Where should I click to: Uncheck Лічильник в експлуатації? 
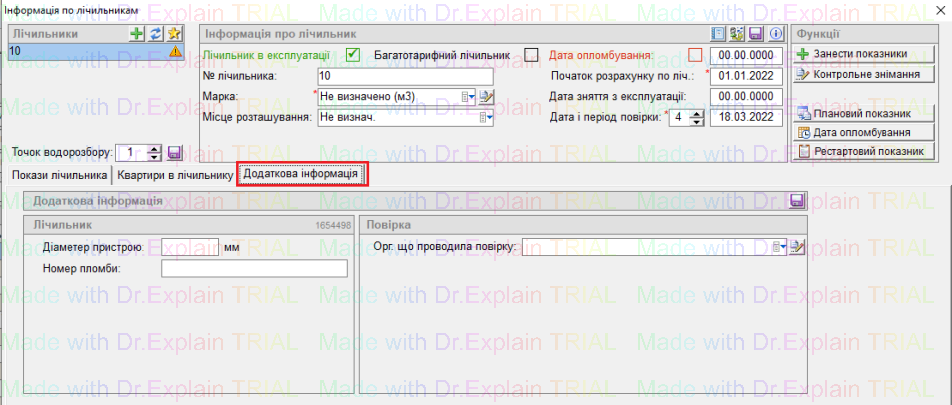point(353,55)
